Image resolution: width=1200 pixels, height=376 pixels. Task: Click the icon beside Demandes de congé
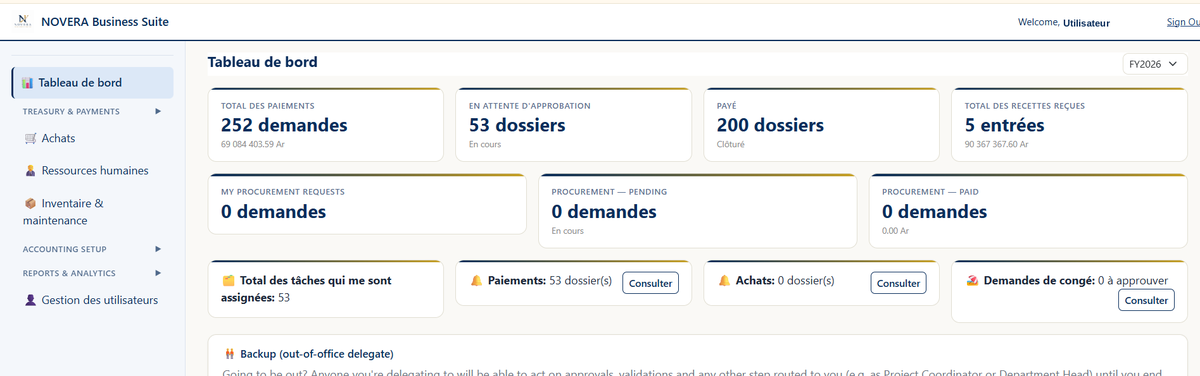972,281
